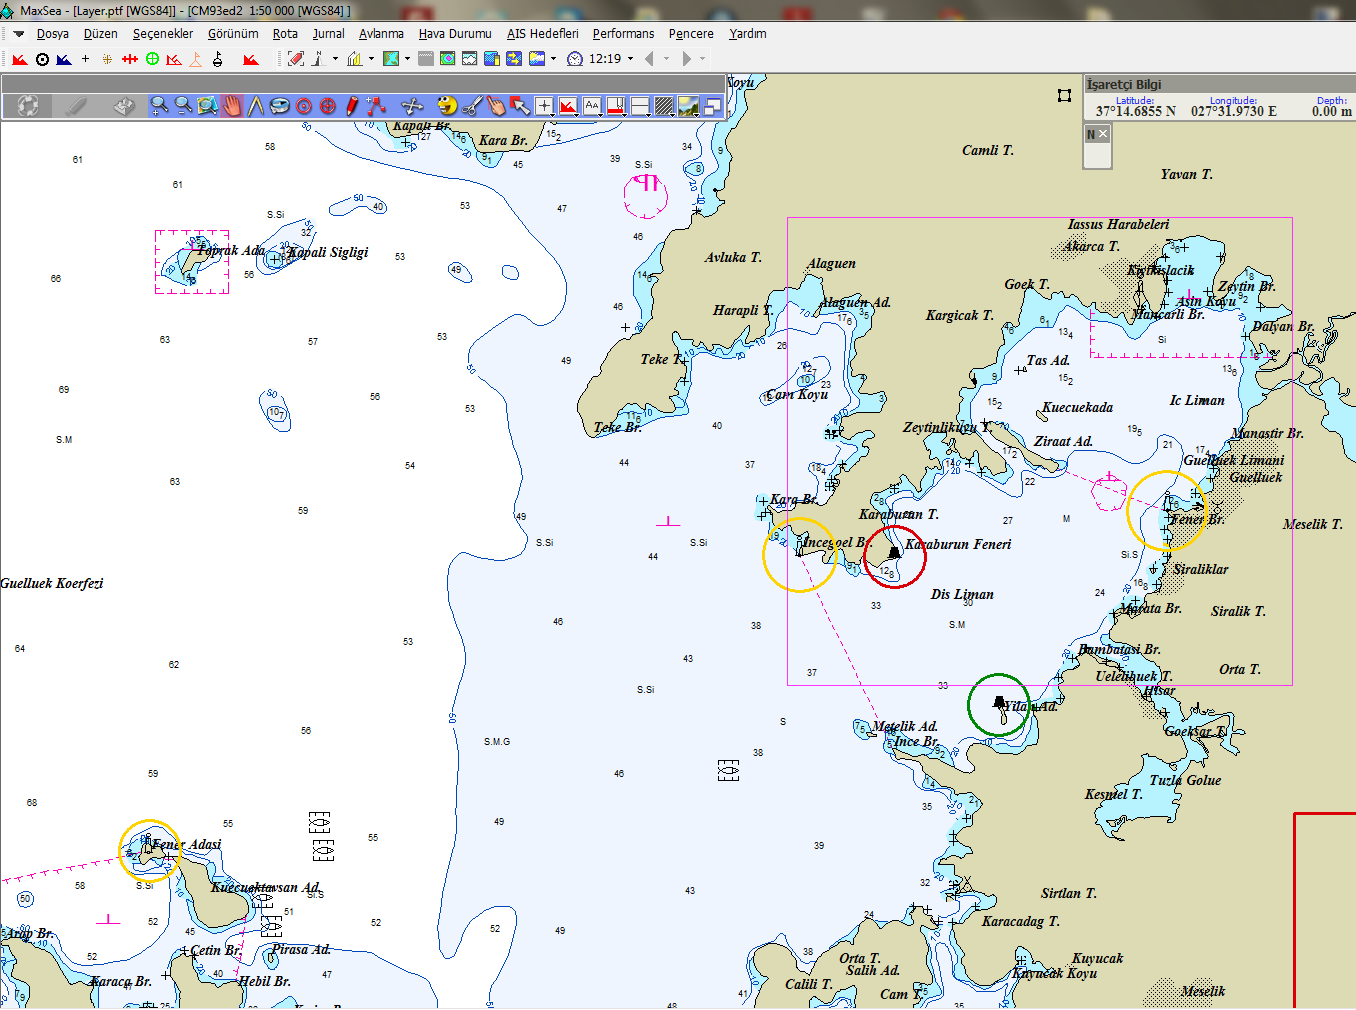Screen dimensions: 1356x1010
Task: Open the toolbar options arrow before Dosya
Action: point(18,34)
